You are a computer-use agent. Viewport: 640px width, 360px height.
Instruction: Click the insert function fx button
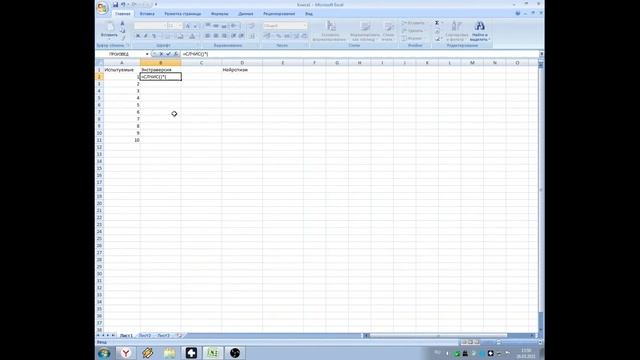[176, 54]
